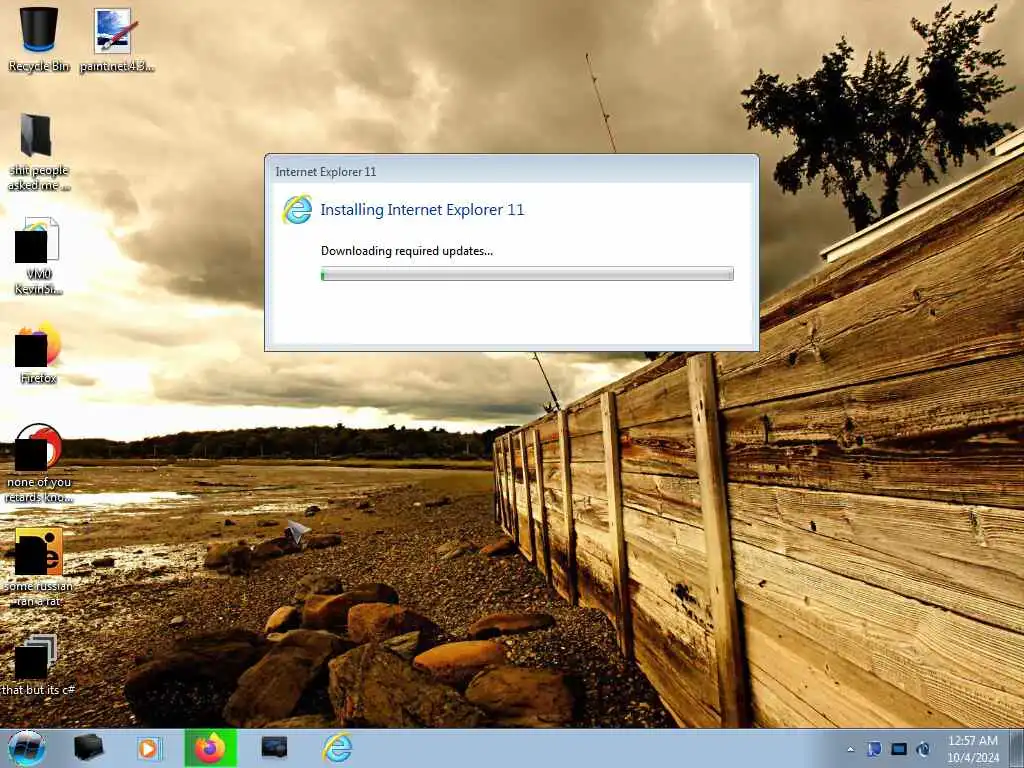Click the Internet Explorer logo in installer dialog
The height and width of the screenshot is (768, 1024).
click(x=297, y=210)
